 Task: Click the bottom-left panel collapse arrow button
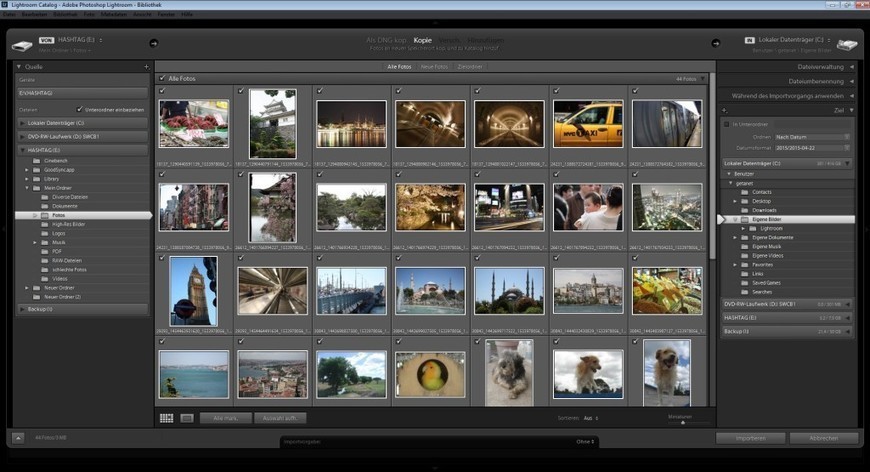click(x=18, y=438)
